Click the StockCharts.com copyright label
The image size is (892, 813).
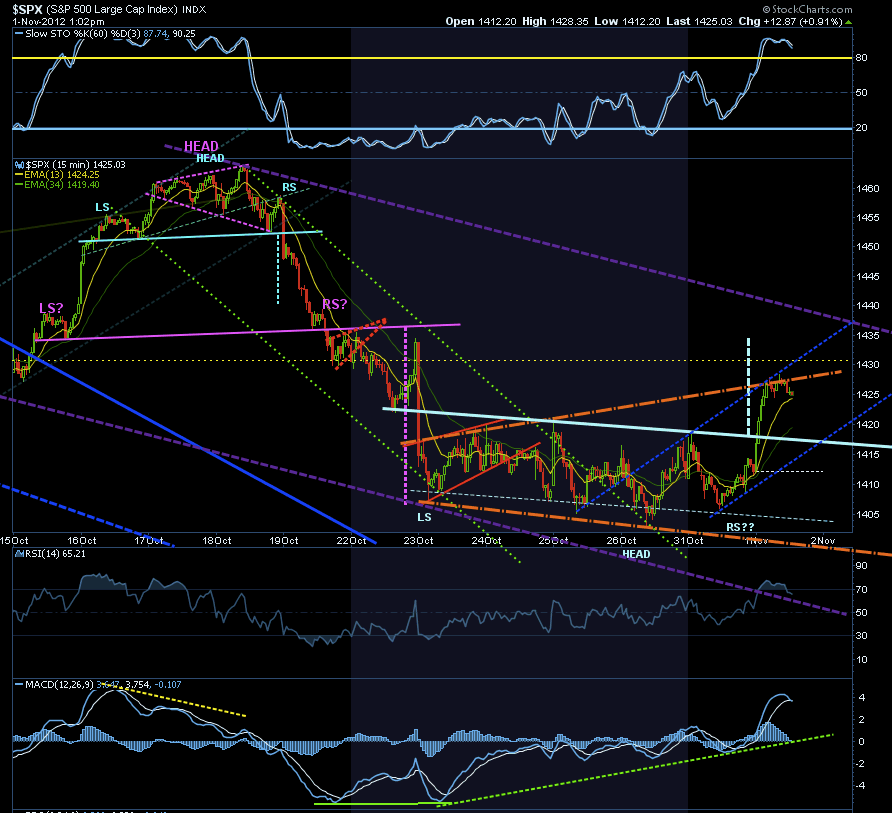pyautogui.click(x=807, y=9)
